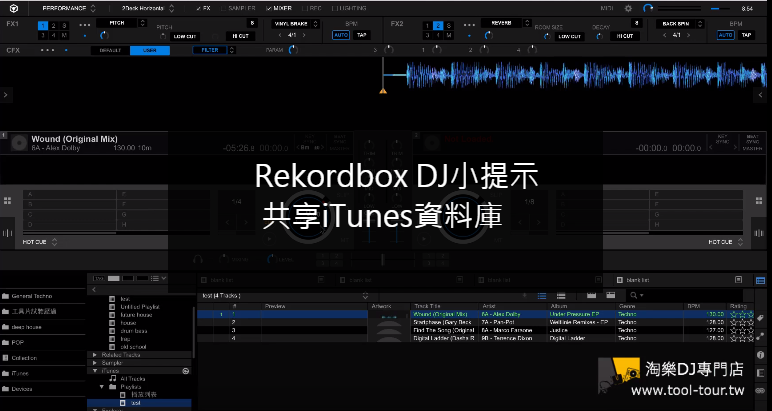Toggle the MIXER panel checkbox
This screenshot has width=772, height=411.
point(268,8)
